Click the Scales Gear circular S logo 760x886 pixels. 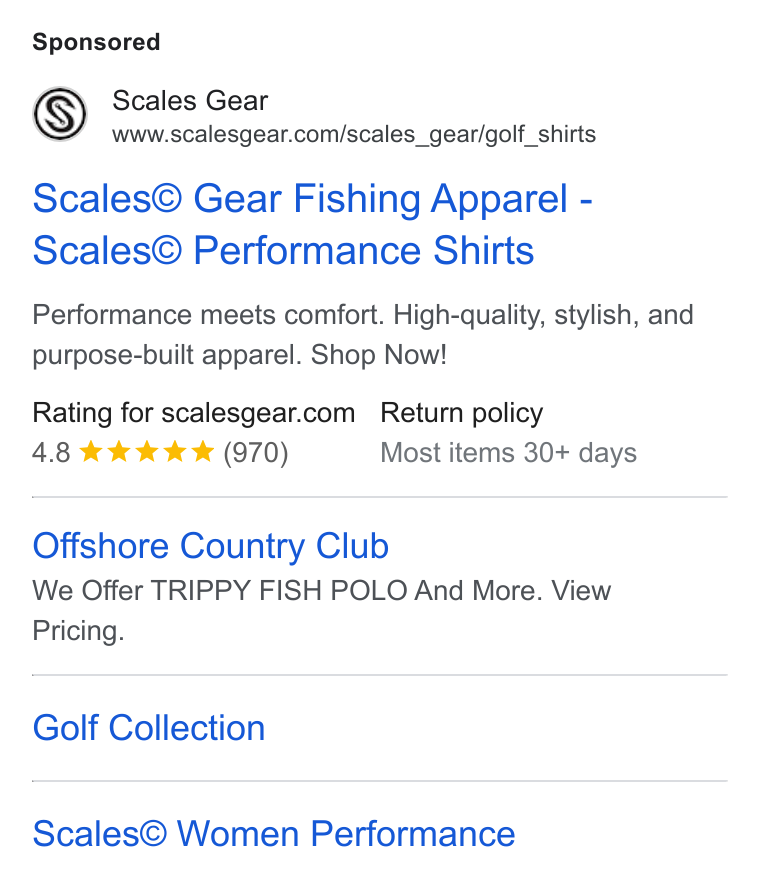pos(60,114)
